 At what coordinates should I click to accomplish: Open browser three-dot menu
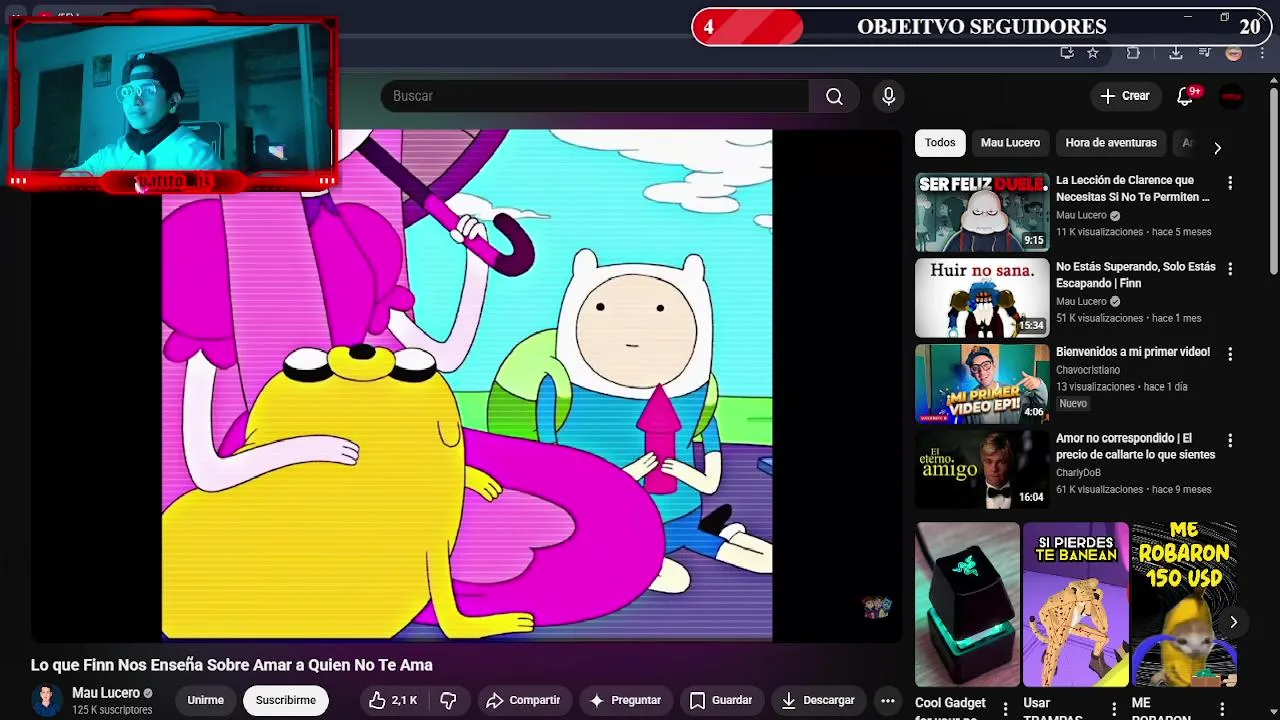(1262, 53)
